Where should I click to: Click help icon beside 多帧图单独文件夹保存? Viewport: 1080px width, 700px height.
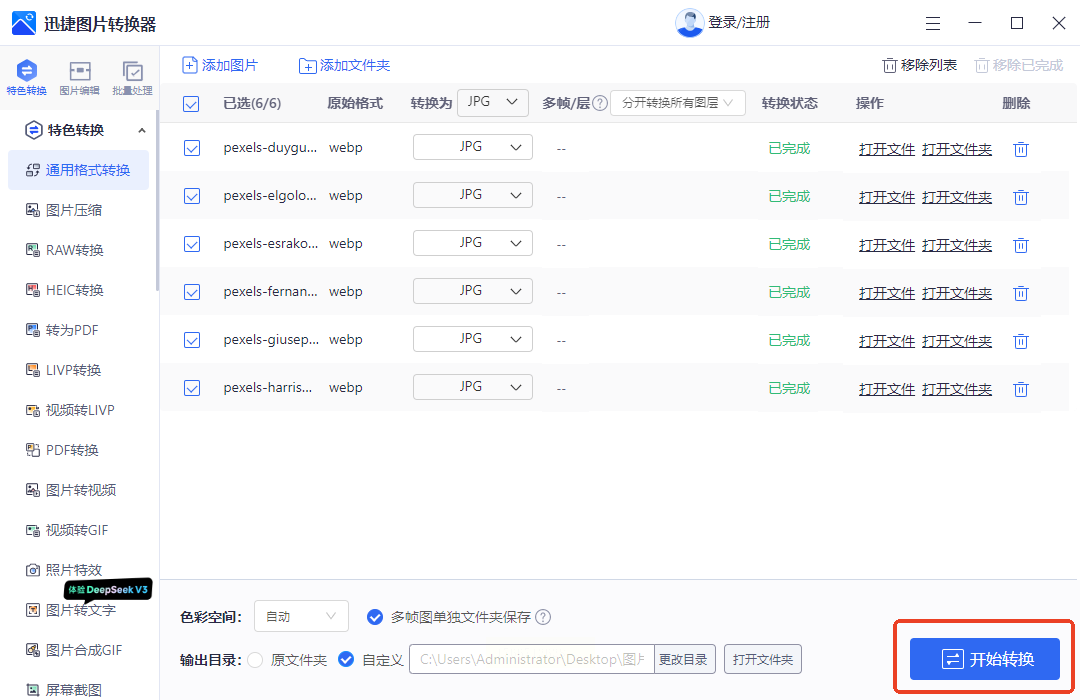pyautogui.click(x=543, y=617)
